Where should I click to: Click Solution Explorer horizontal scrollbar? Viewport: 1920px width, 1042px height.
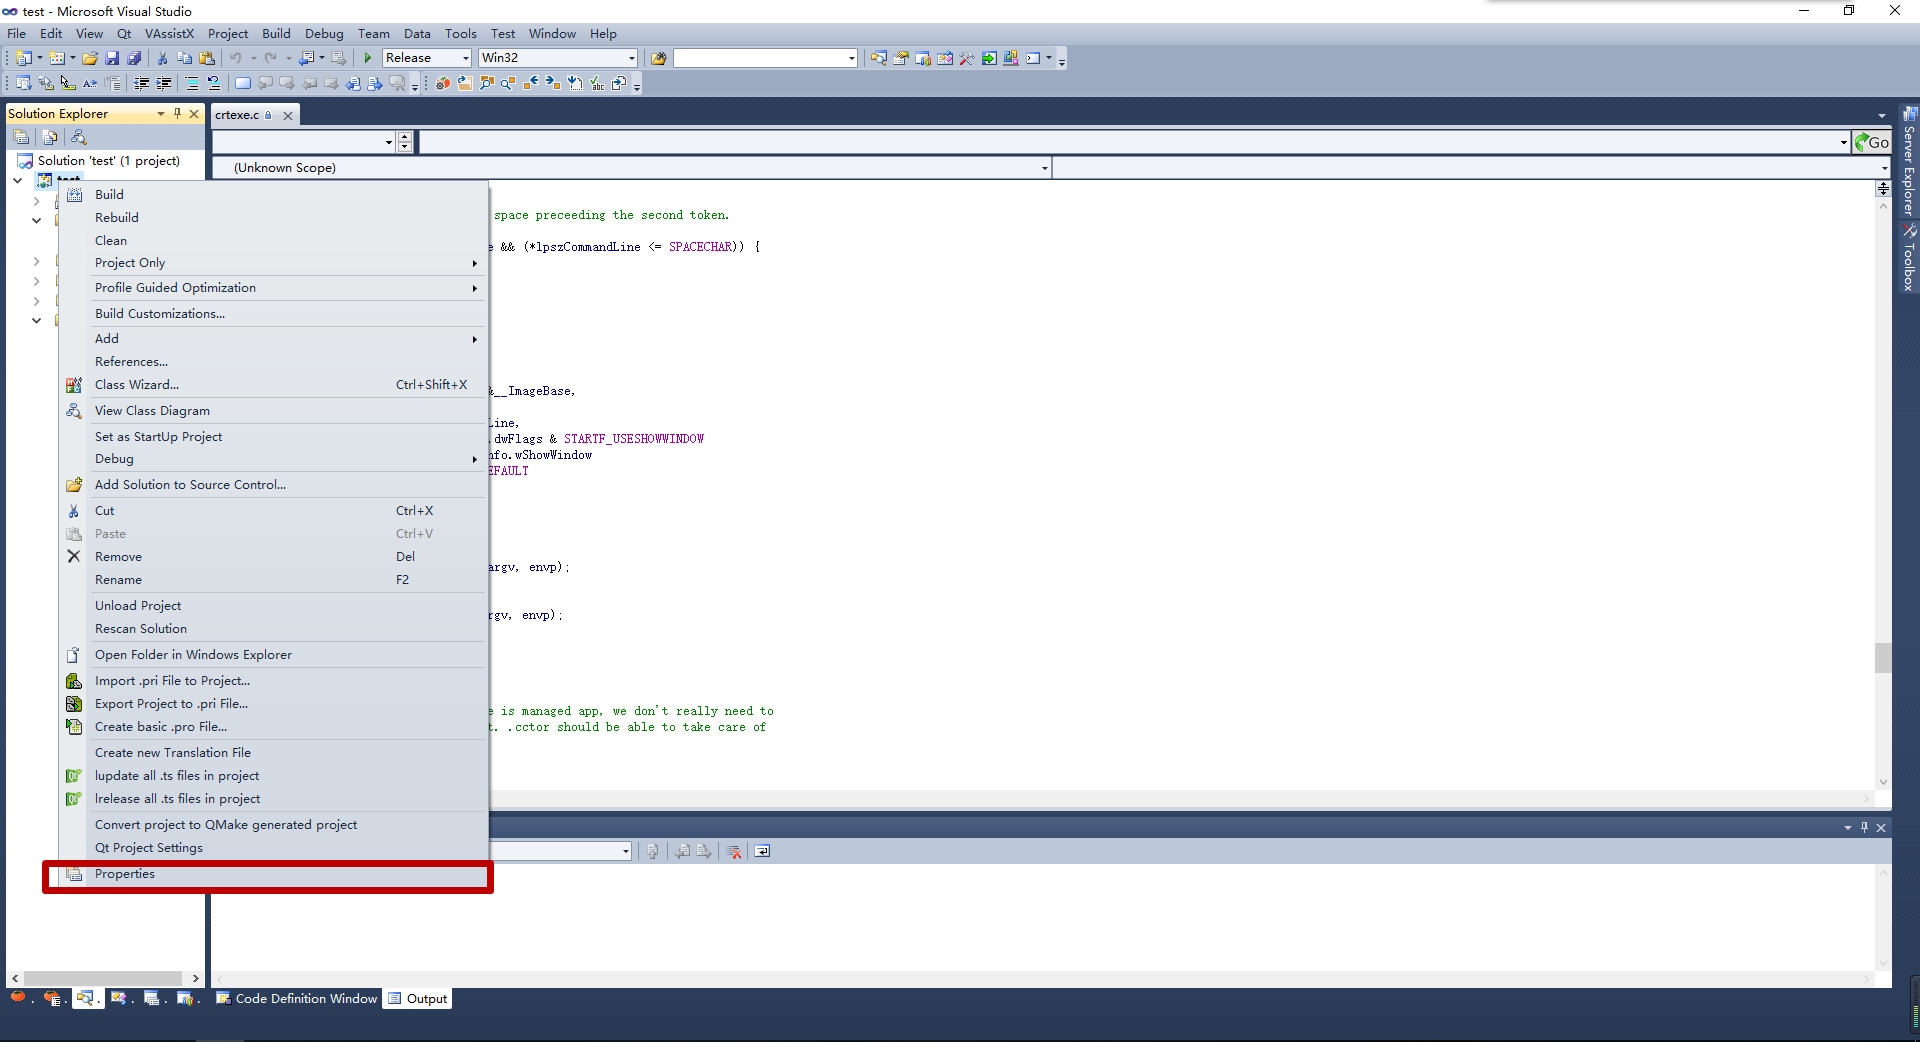[104, 978]
